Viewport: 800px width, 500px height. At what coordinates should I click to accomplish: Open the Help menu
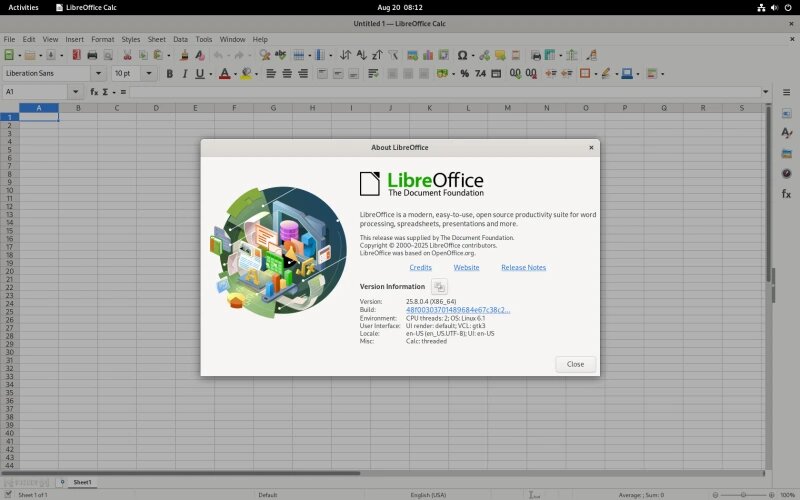[x=260, y=39]
